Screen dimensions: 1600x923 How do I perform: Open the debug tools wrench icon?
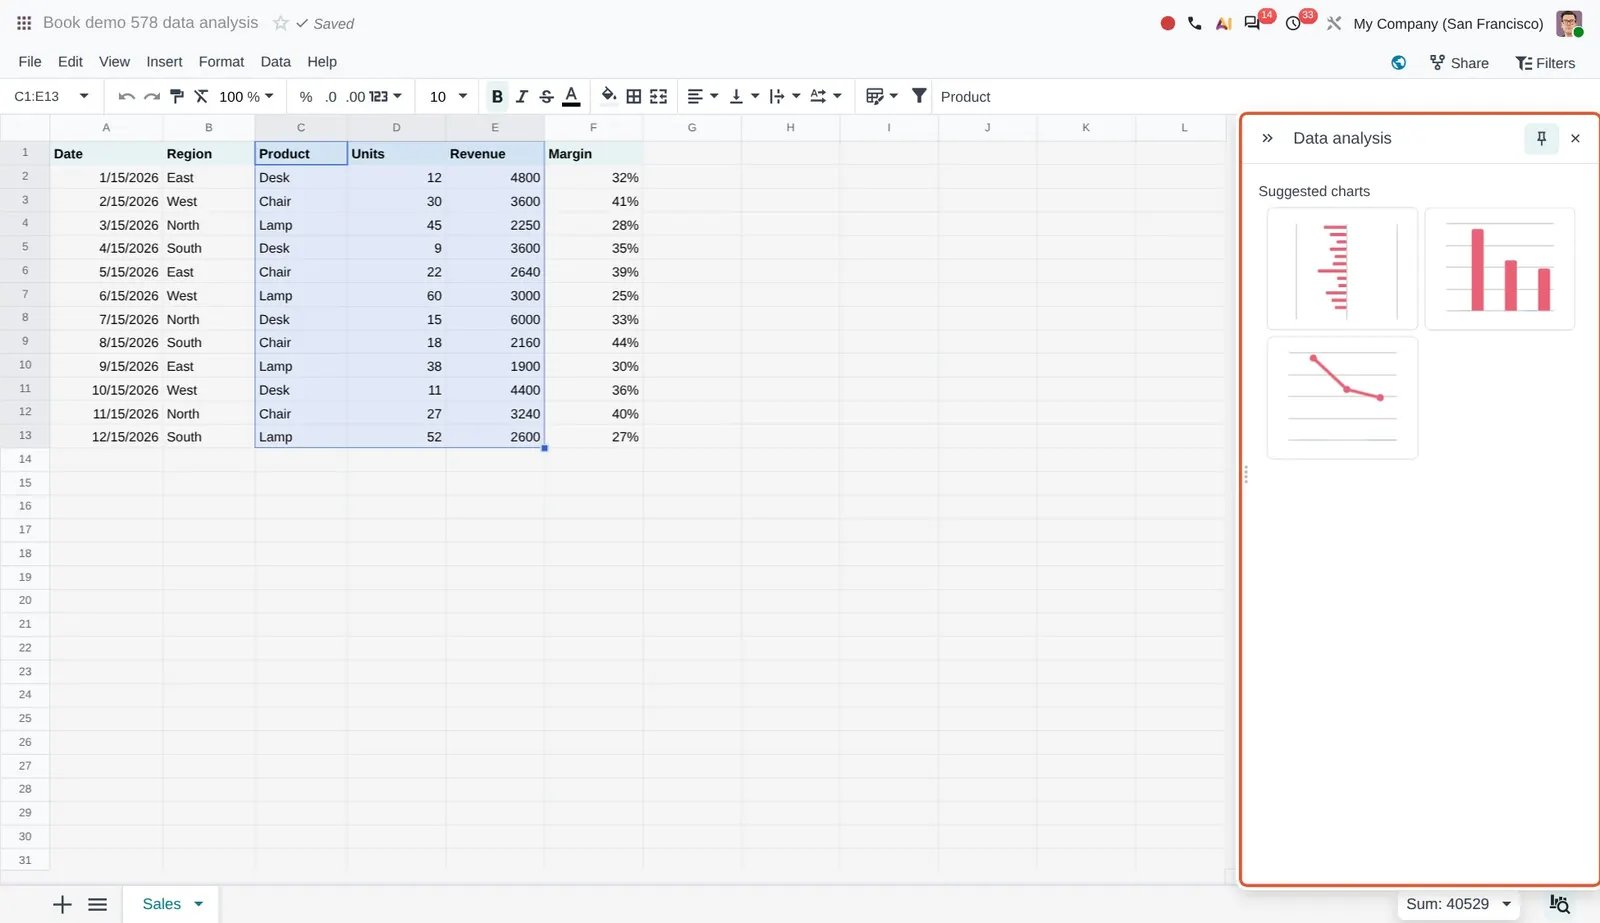click(x=1334, y=23)
